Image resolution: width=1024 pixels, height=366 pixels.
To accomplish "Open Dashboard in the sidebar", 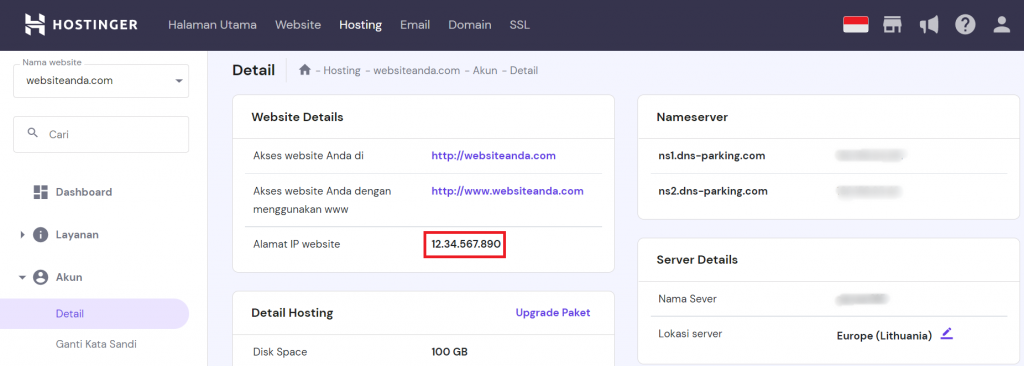I will 84,192.
